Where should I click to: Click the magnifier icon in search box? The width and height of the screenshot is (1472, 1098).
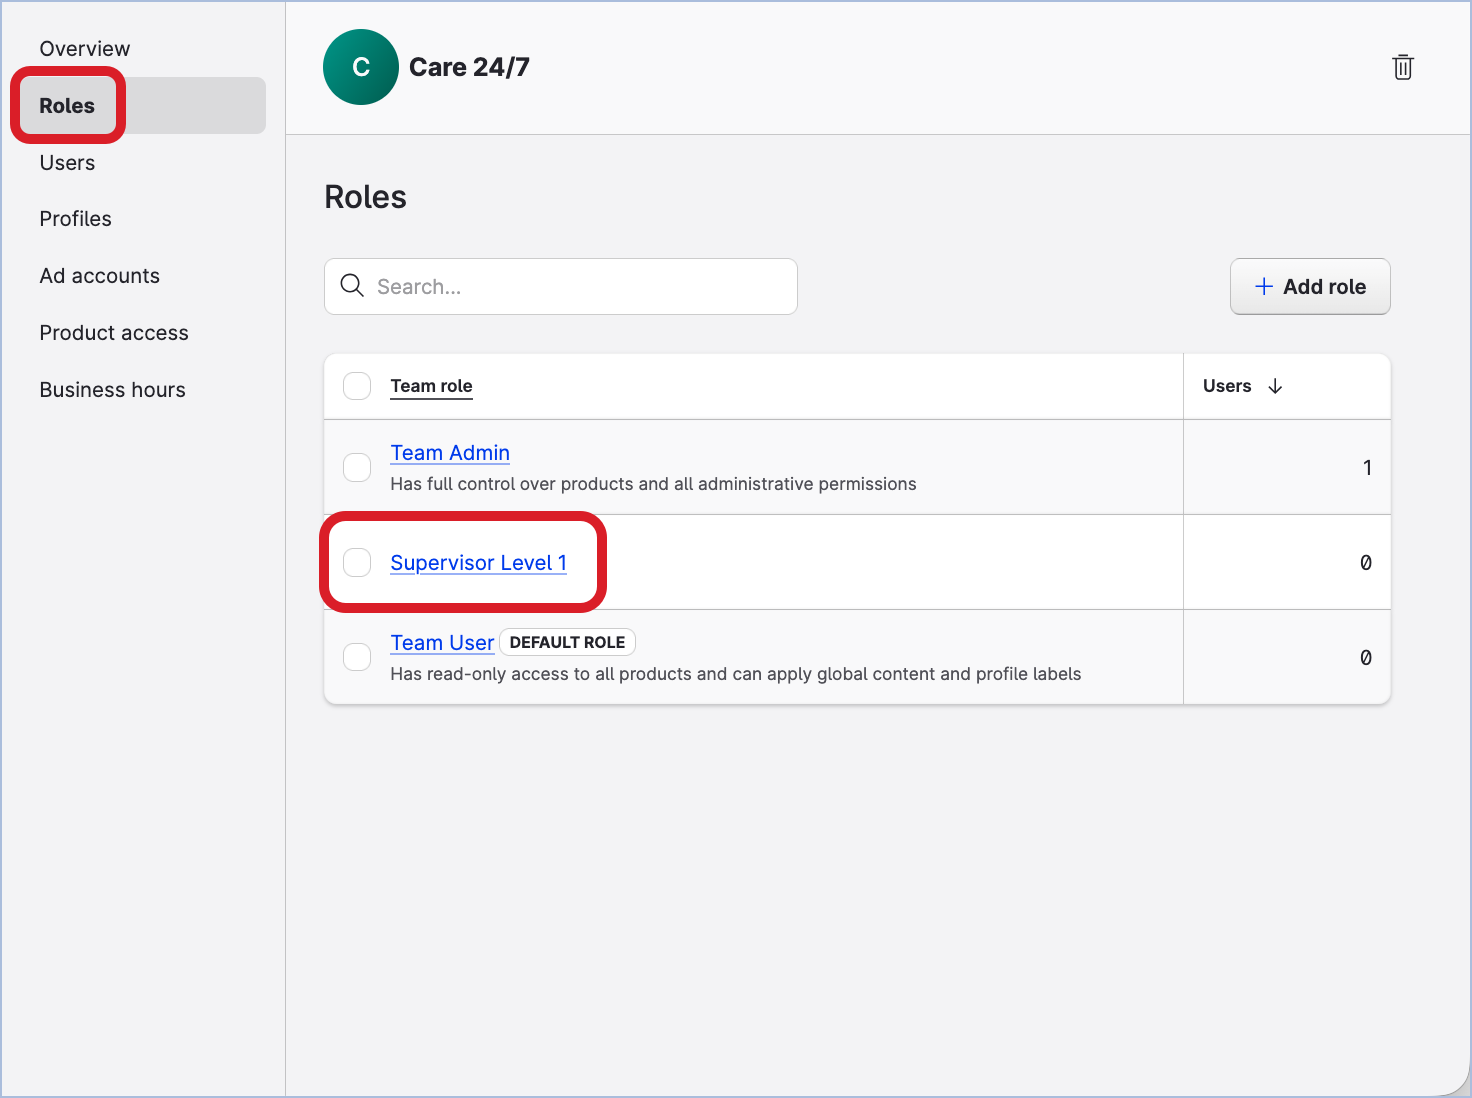click(x=352, y=286)
